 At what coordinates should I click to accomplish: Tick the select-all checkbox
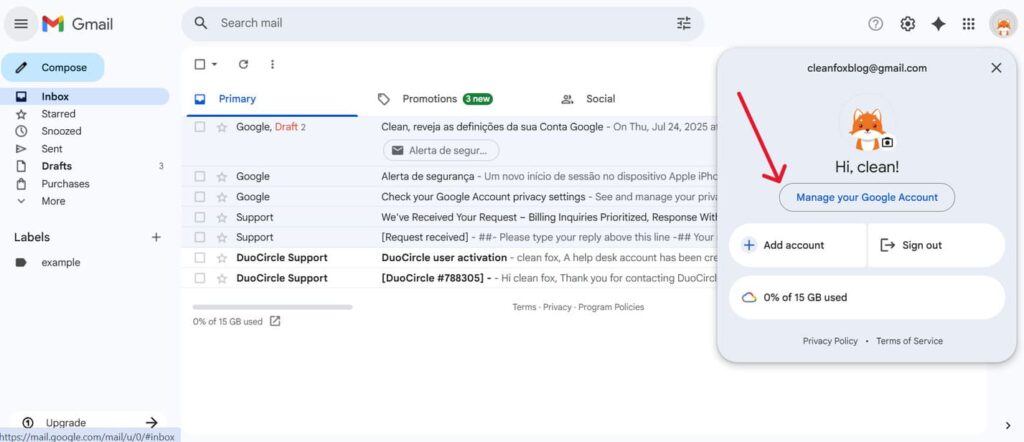pyautogui.click(x=200, y=64)
